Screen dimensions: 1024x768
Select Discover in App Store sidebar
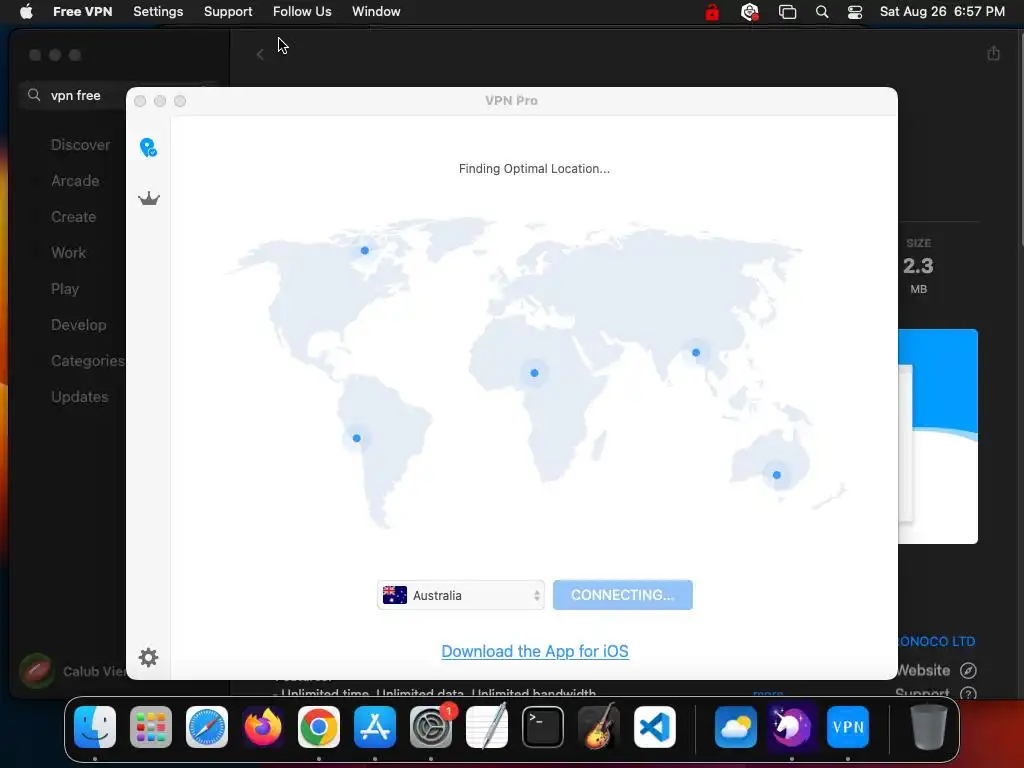[x=80, y=145]
